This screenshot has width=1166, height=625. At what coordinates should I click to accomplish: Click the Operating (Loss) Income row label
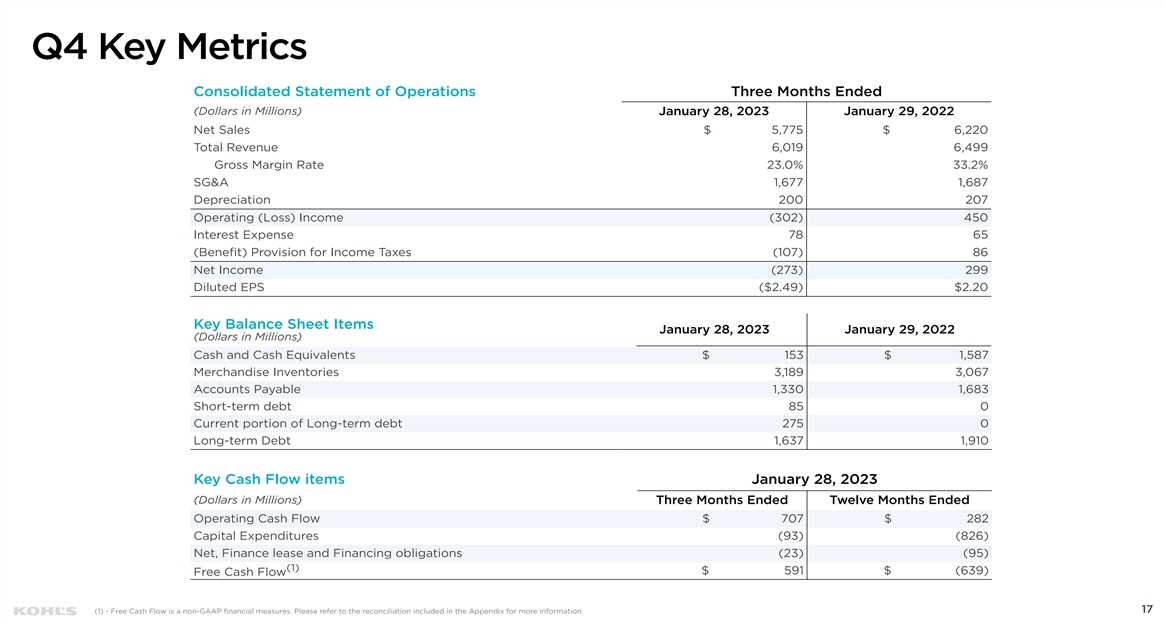point(267,217)
